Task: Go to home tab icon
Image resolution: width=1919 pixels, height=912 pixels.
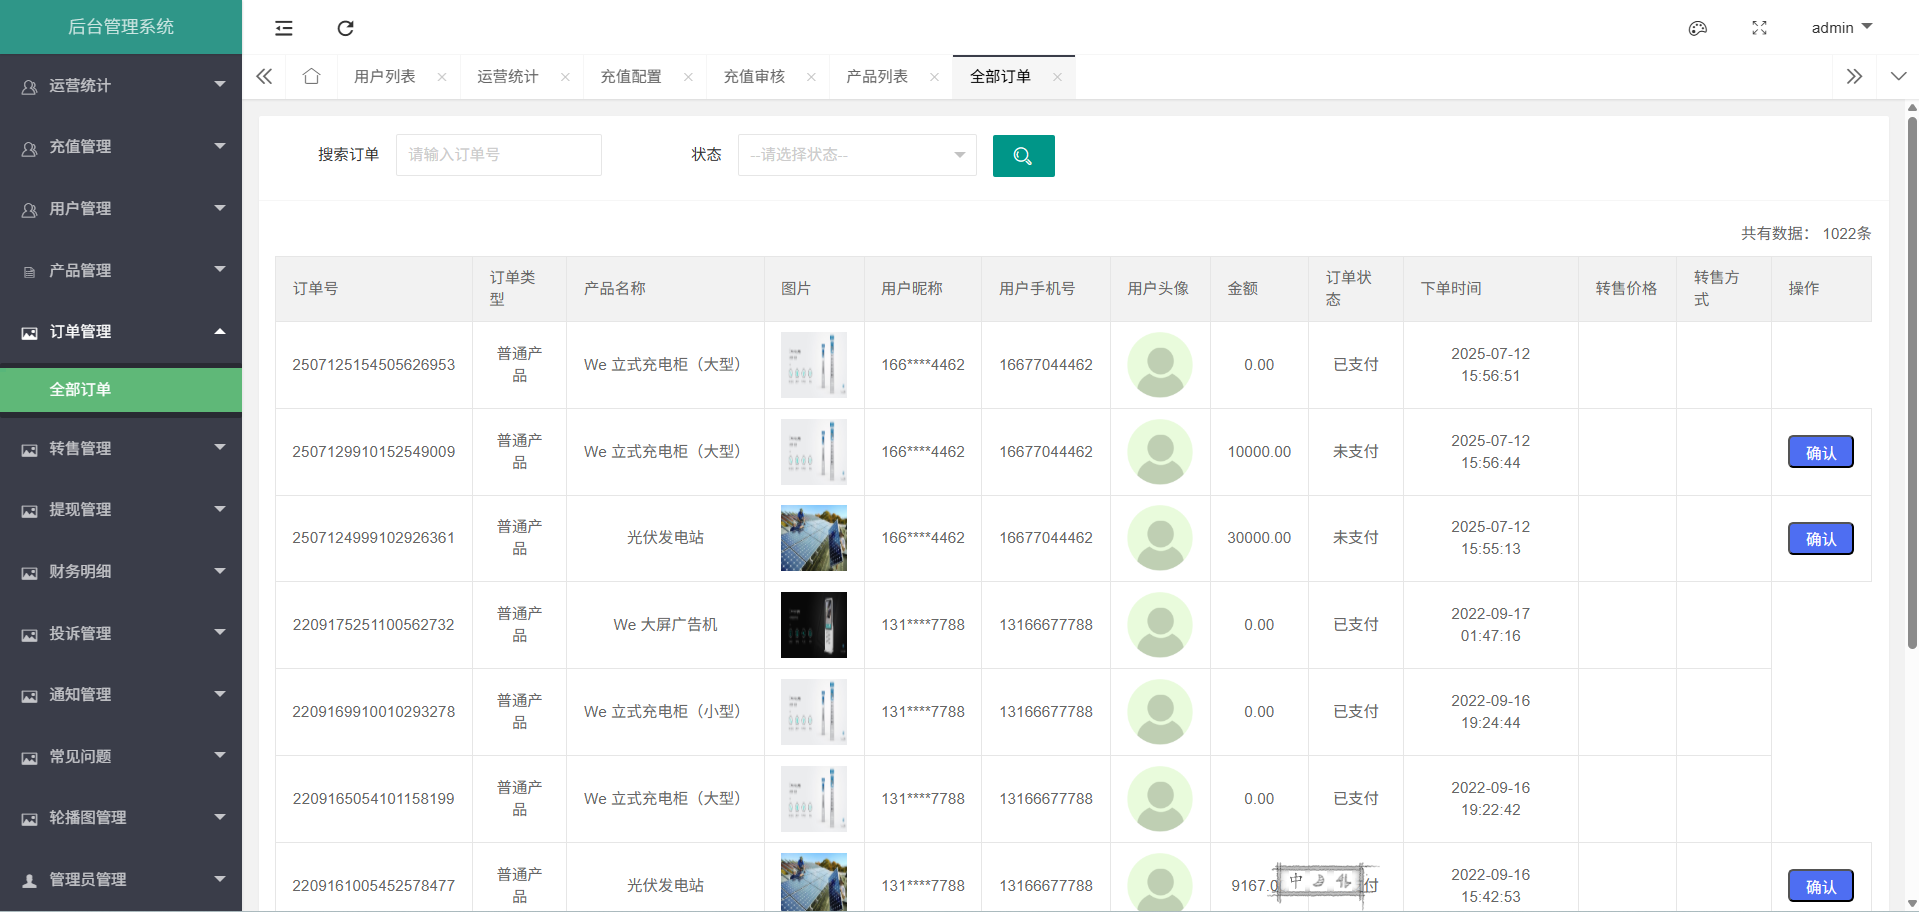Action: [311, 77]
